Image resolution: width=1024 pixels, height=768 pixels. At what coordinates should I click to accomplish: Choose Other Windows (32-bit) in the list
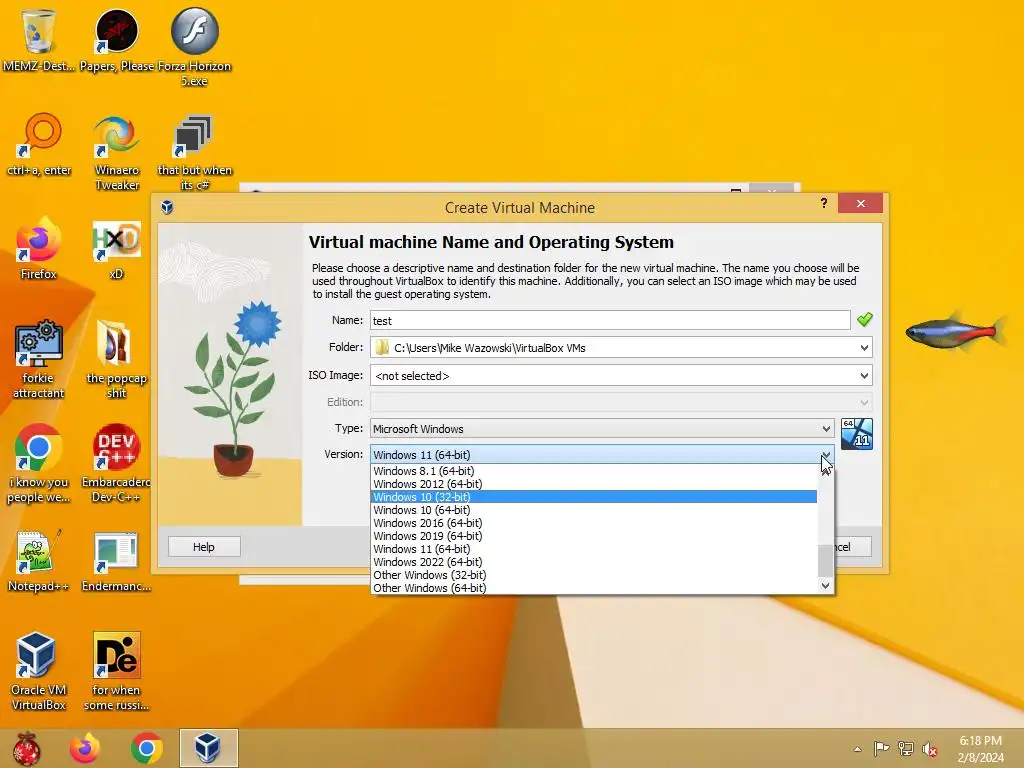click(x=594, y=575)
